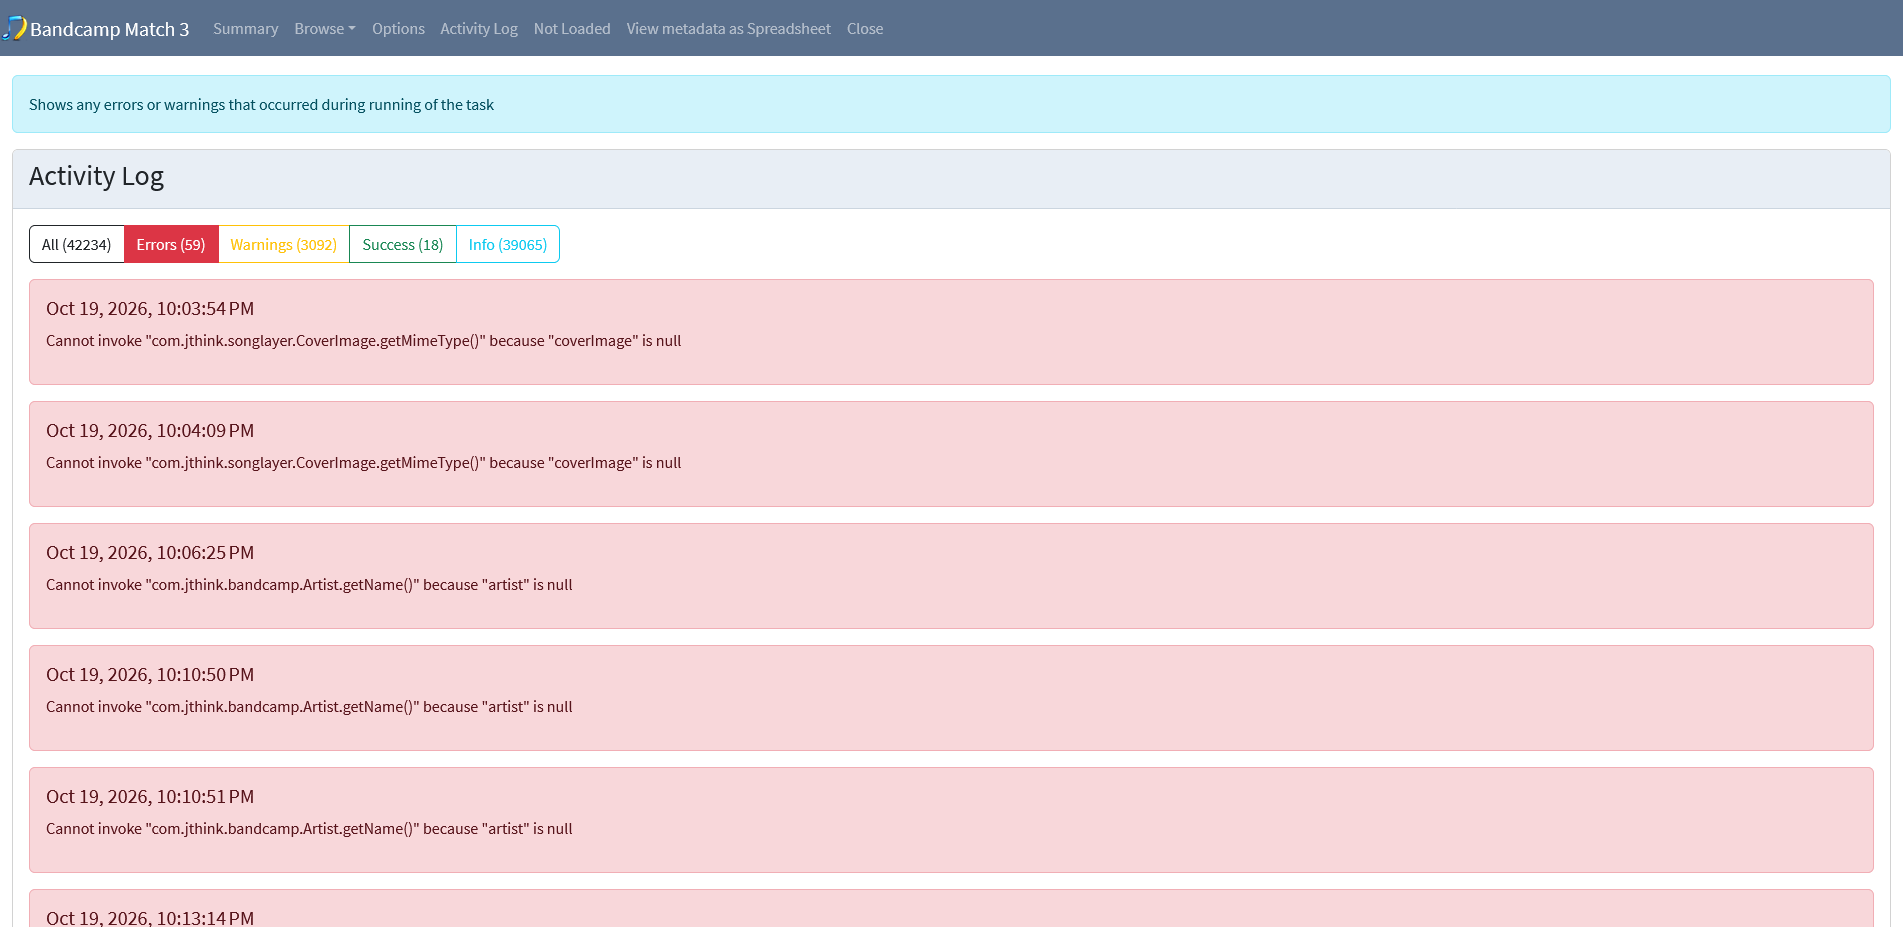The width and height of the screenshot is (1903, 927).
Task: Open the Summary page
Action: 245,29
